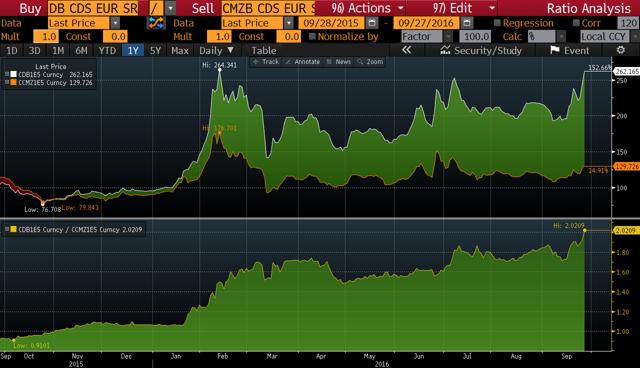
Task: Select the YTD range tab
Action: click(107, 51)
